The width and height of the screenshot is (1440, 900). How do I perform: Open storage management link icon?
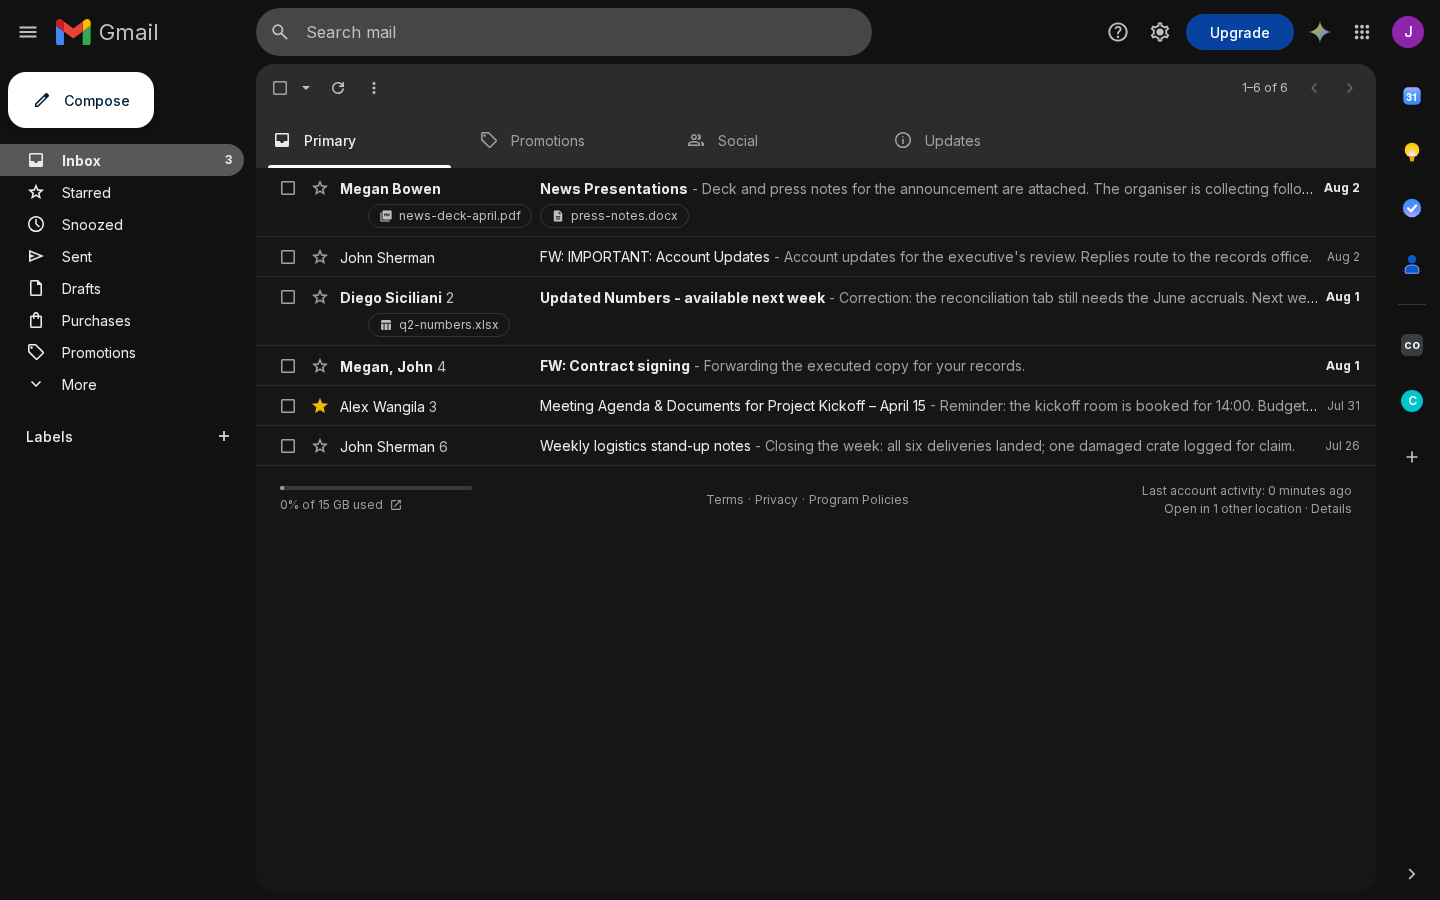click(x=396, y=505)
